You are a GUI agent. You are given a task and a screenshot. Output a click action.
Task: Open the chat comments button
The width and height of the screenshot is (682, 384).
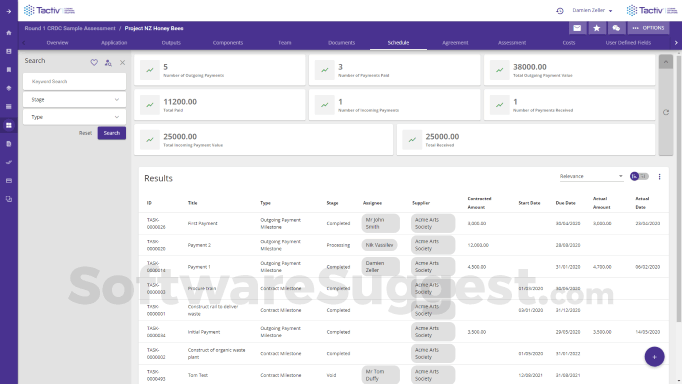coord(616,28)
